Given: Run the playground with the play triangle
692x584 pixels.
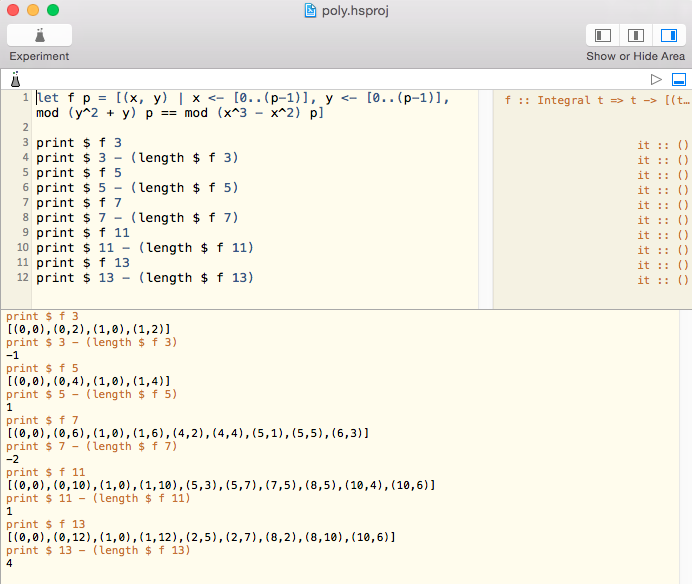Looking at the screenshot, I should pos(656,79).
